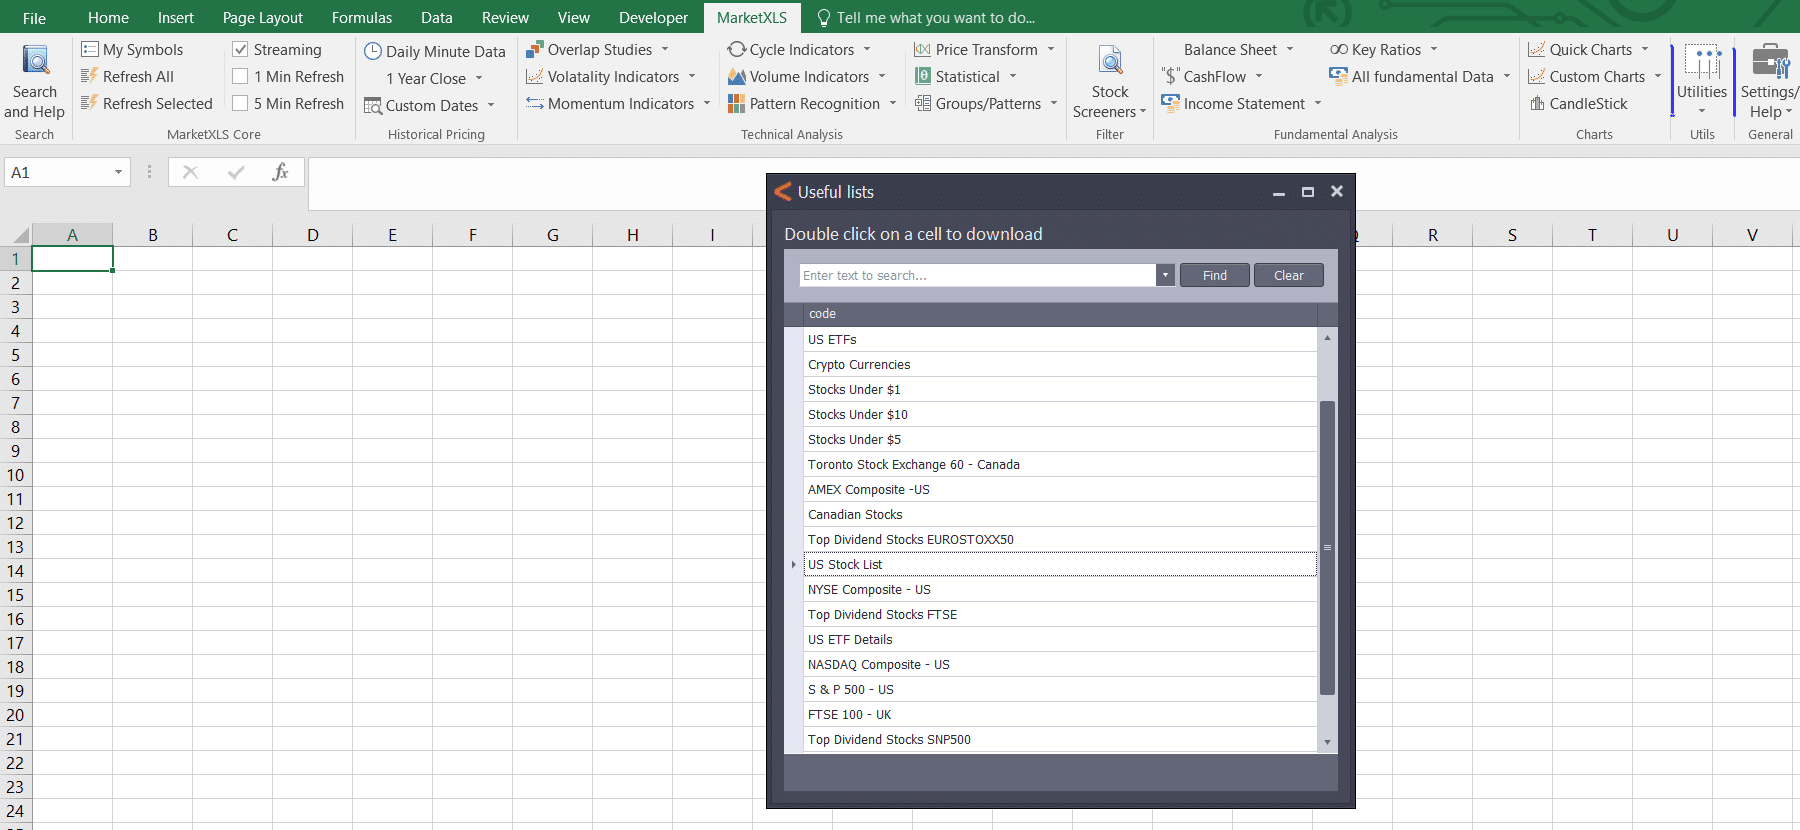Open Income Statement icon
The image size is (1800, 830).
click(1170, 103)
